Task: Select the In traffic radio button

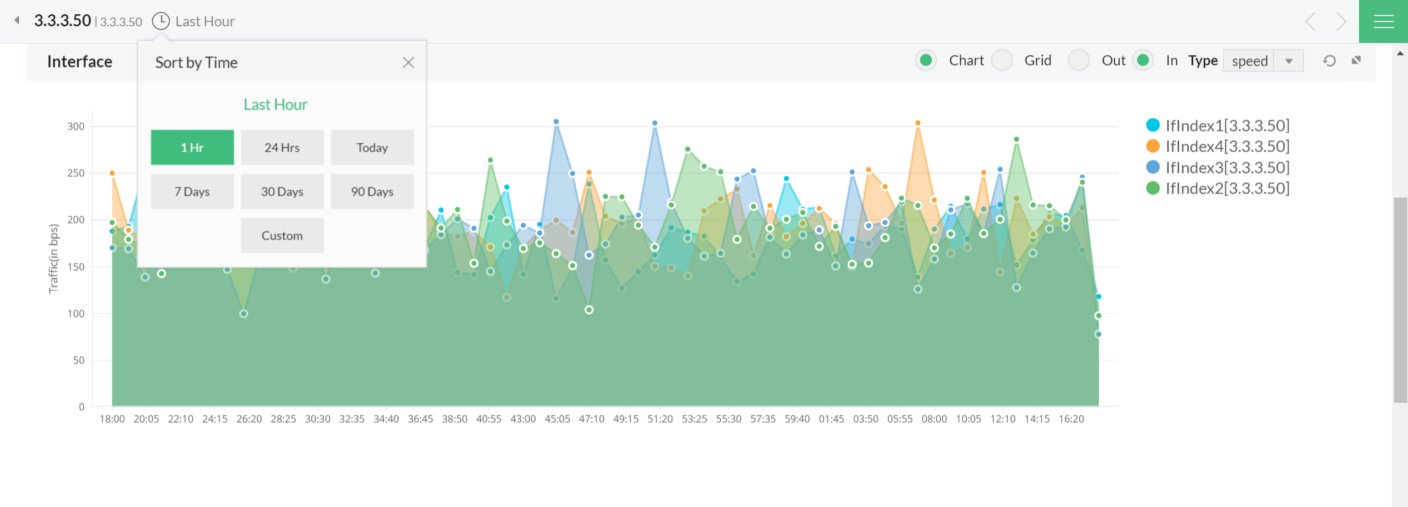Action: 1143,61
